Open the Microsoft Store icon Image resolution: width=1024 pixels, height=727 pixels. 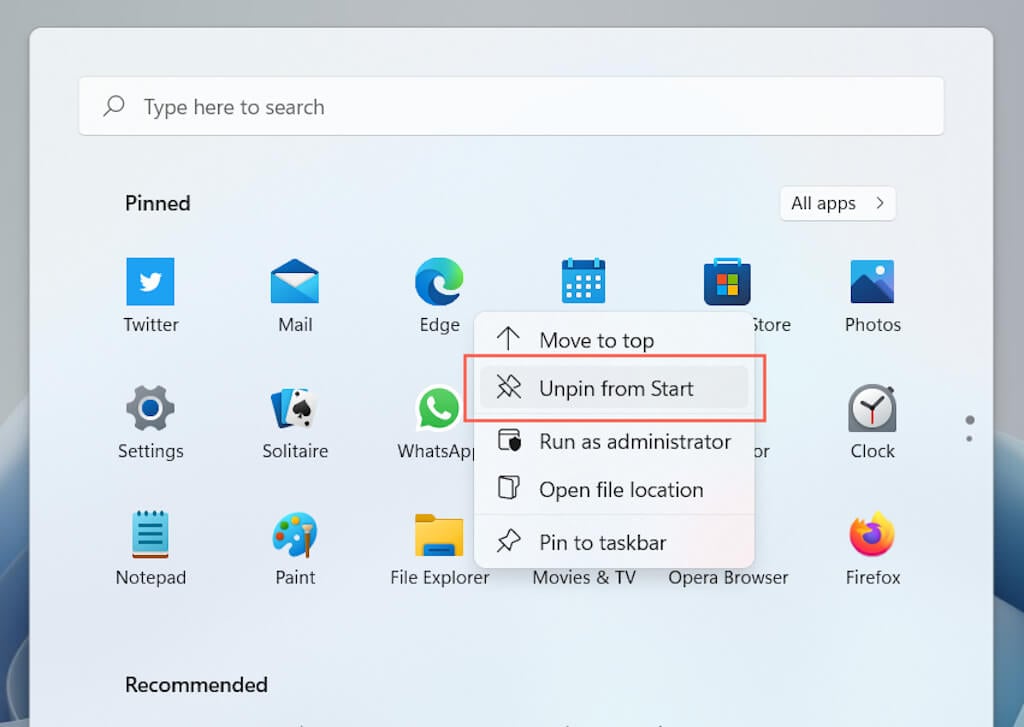(x=727, y=282)
